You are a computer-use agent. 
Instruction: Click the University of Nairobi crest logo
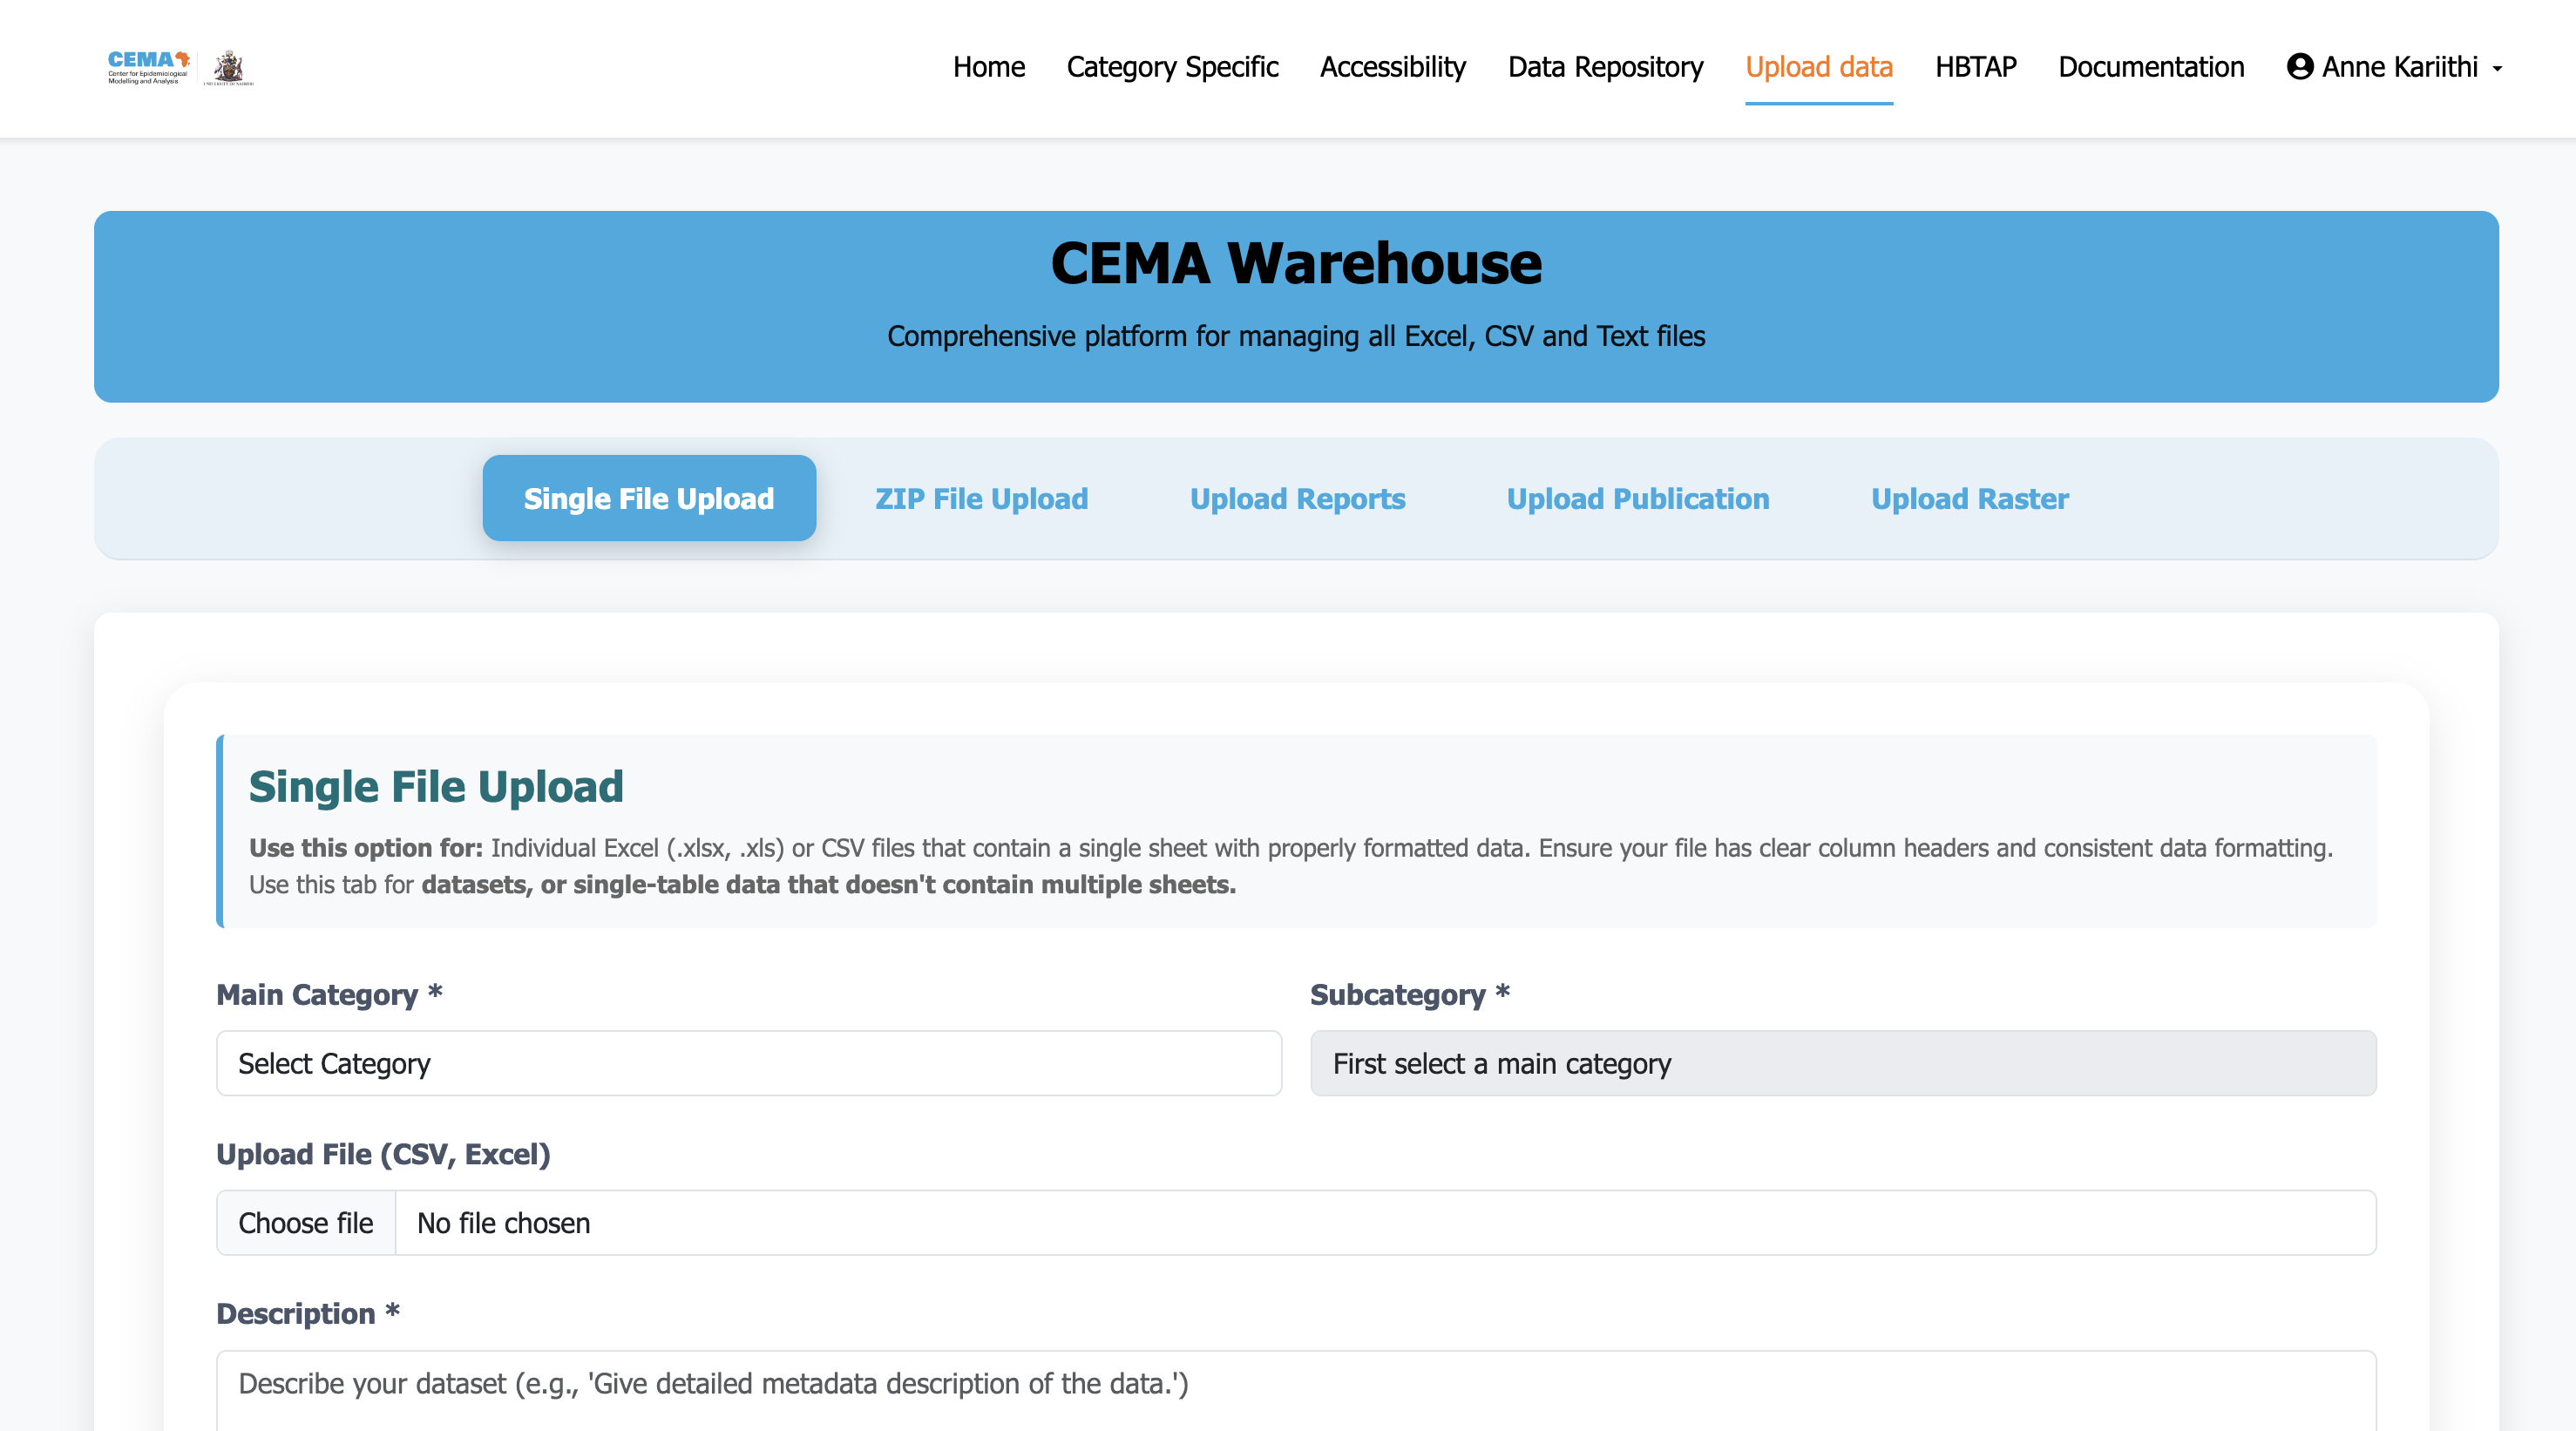click(229, 67)
